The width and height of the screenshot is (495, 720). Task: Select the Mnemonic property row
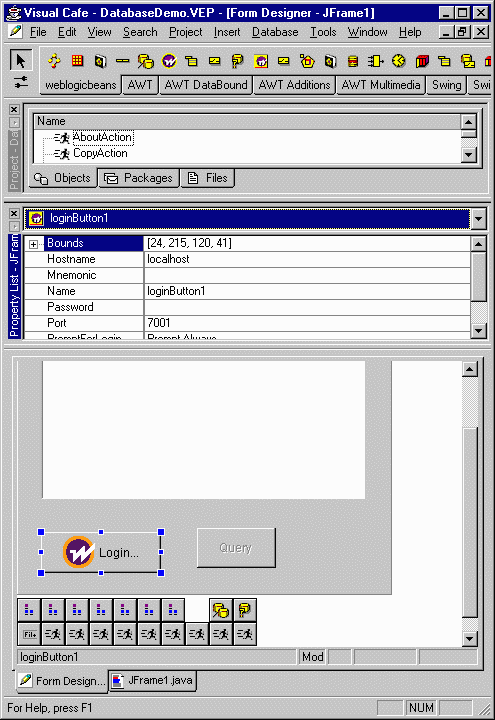pyautogui.click(x=247, y=276)
